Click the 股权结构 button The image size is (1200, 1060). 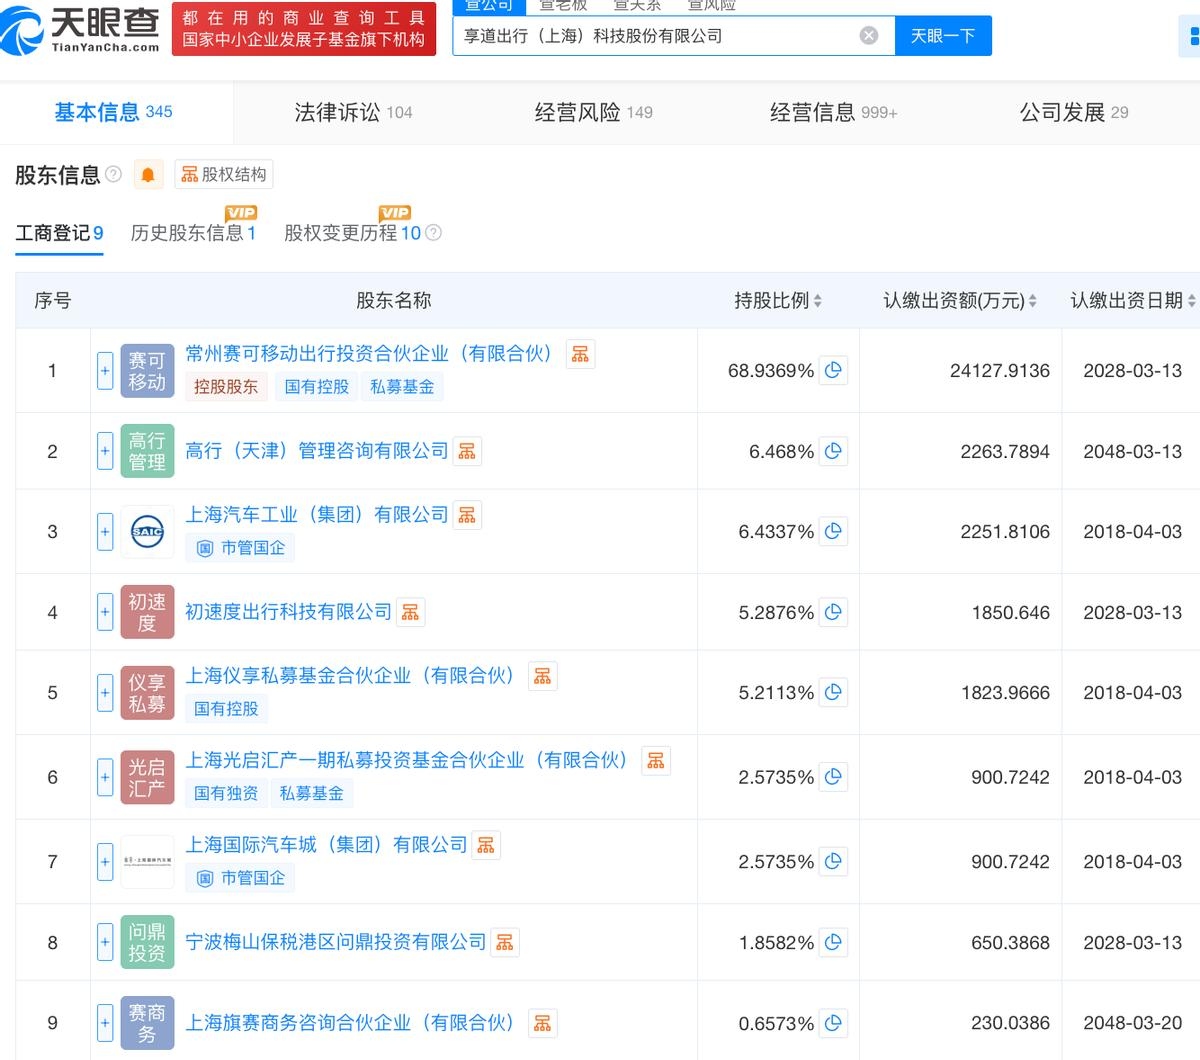click(223, 175)
